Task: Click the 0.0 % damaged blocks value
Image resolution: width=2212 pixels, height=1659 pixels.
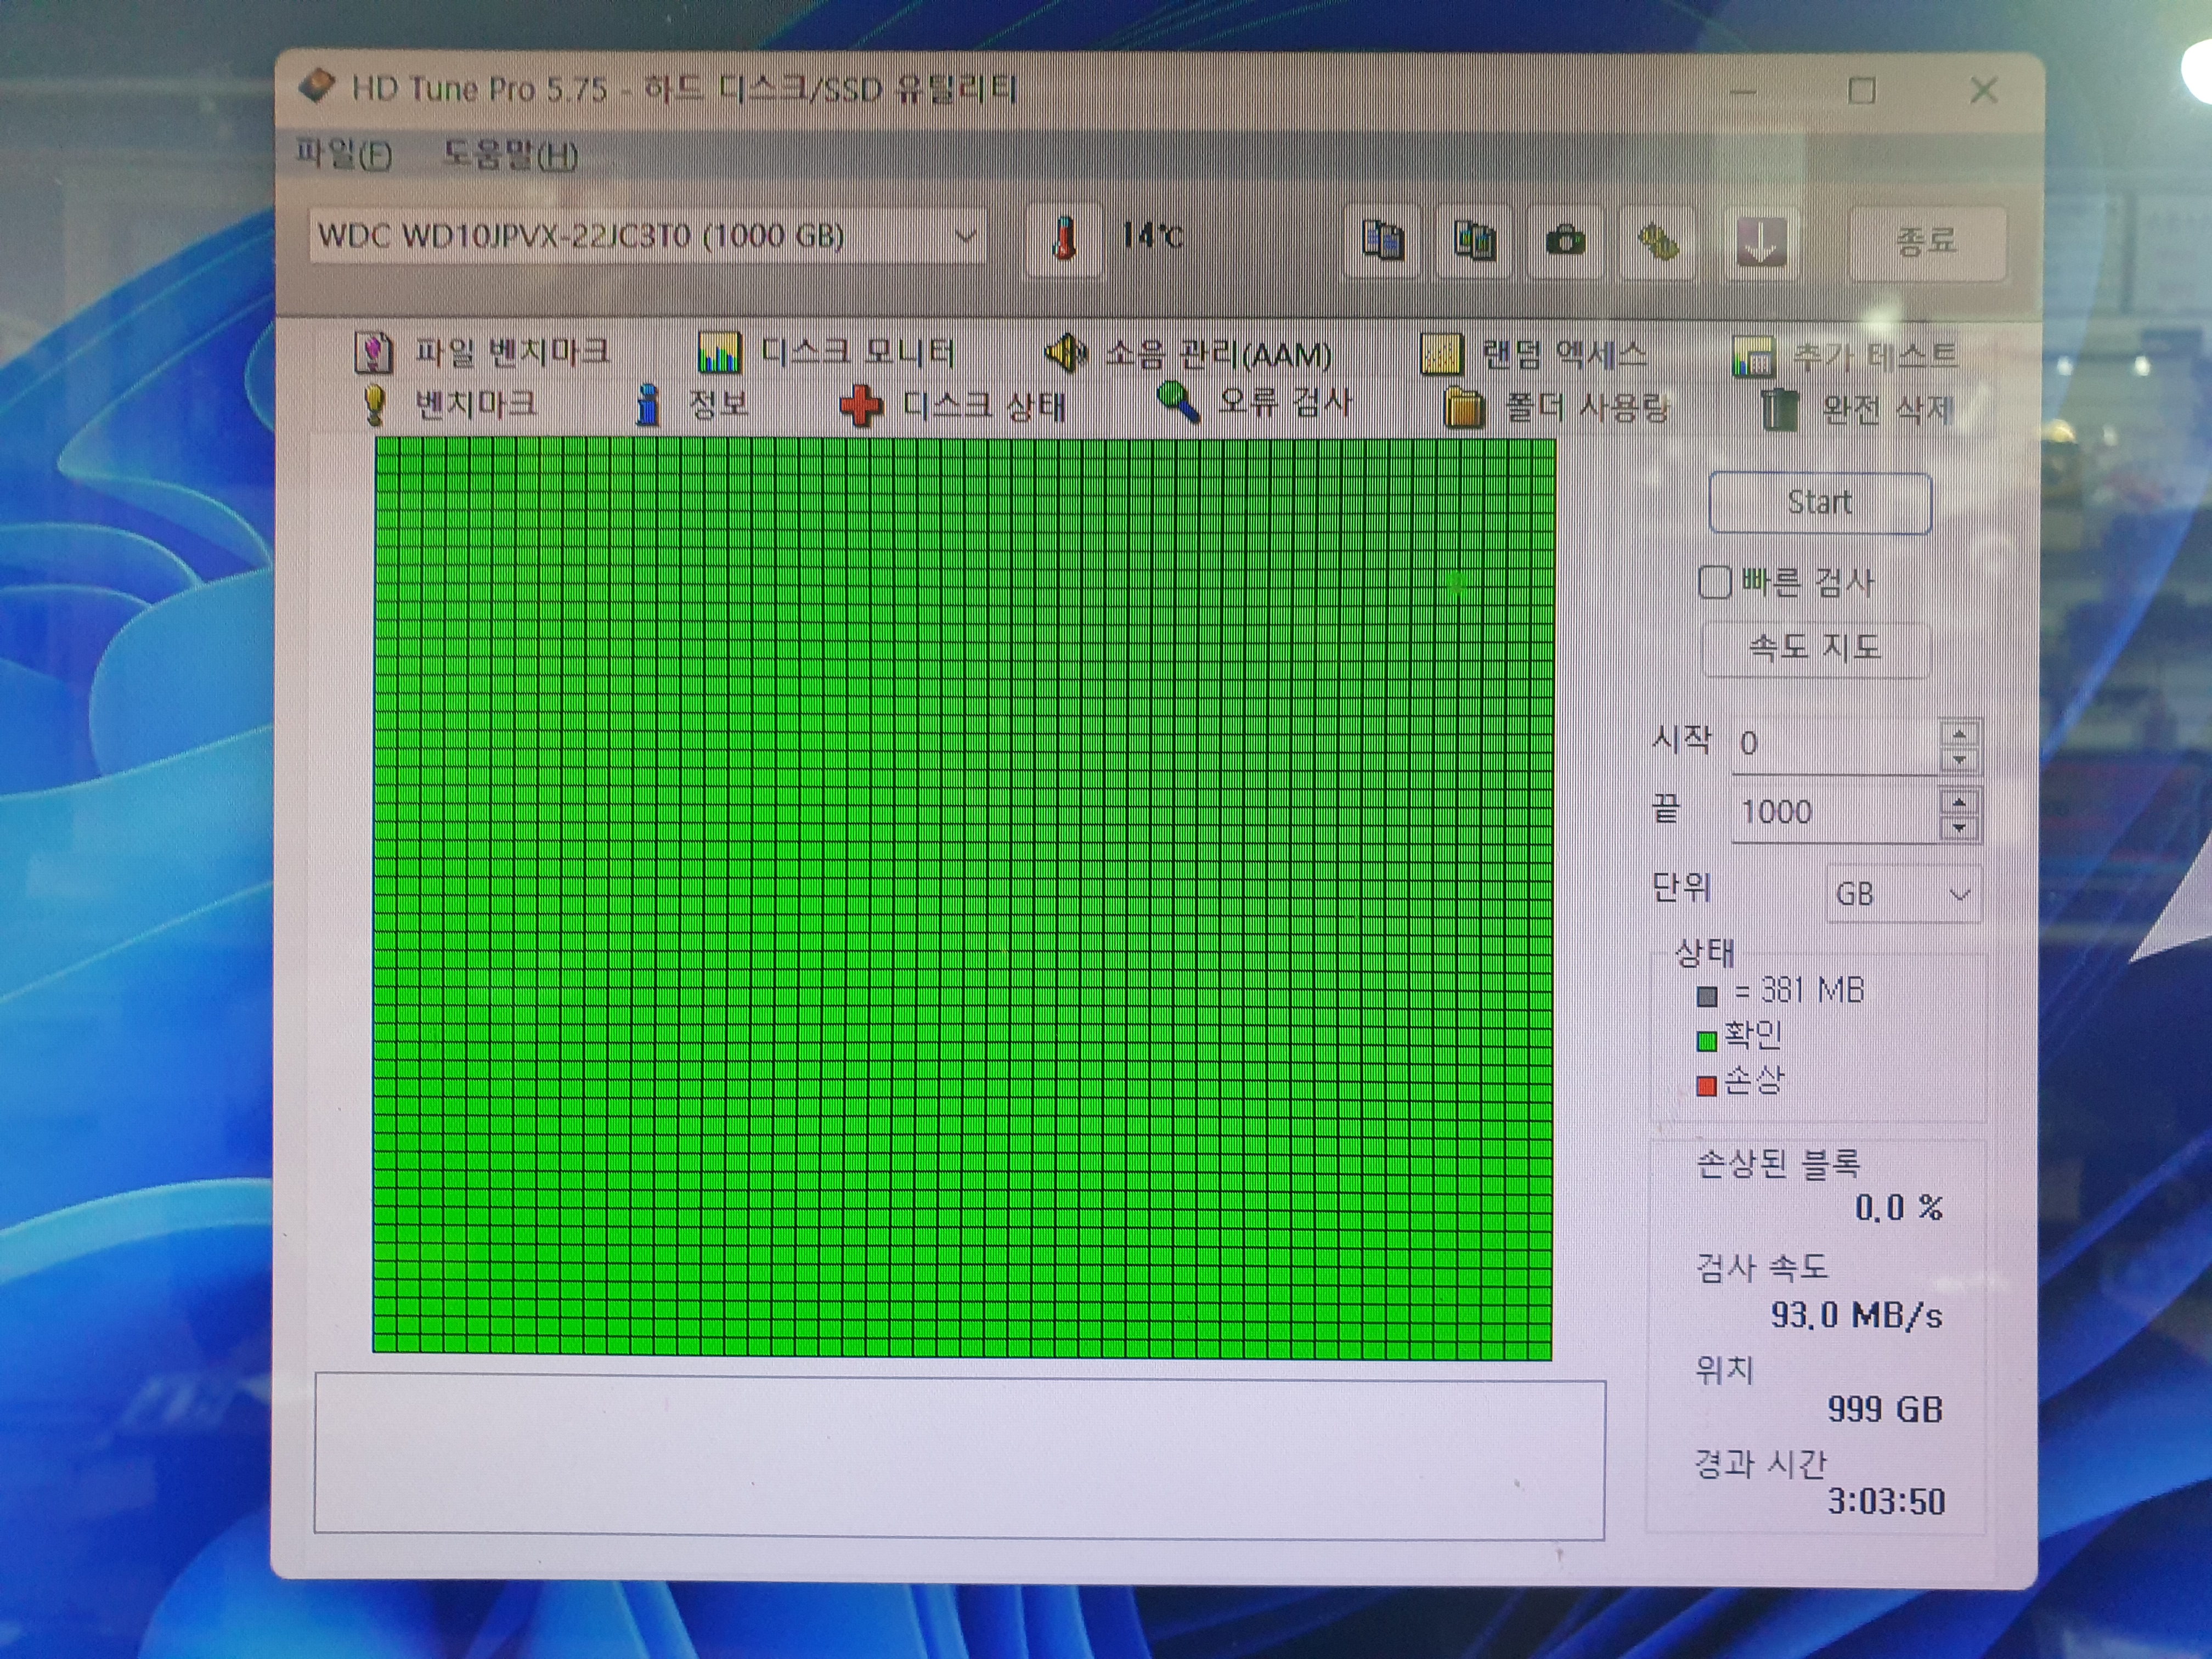Action: [1899, 1208]
